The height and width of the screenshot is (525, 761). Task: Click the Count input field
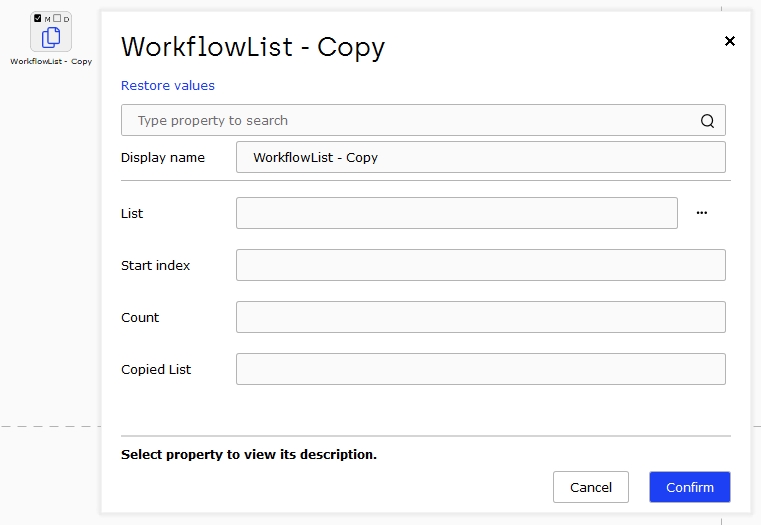480,317
